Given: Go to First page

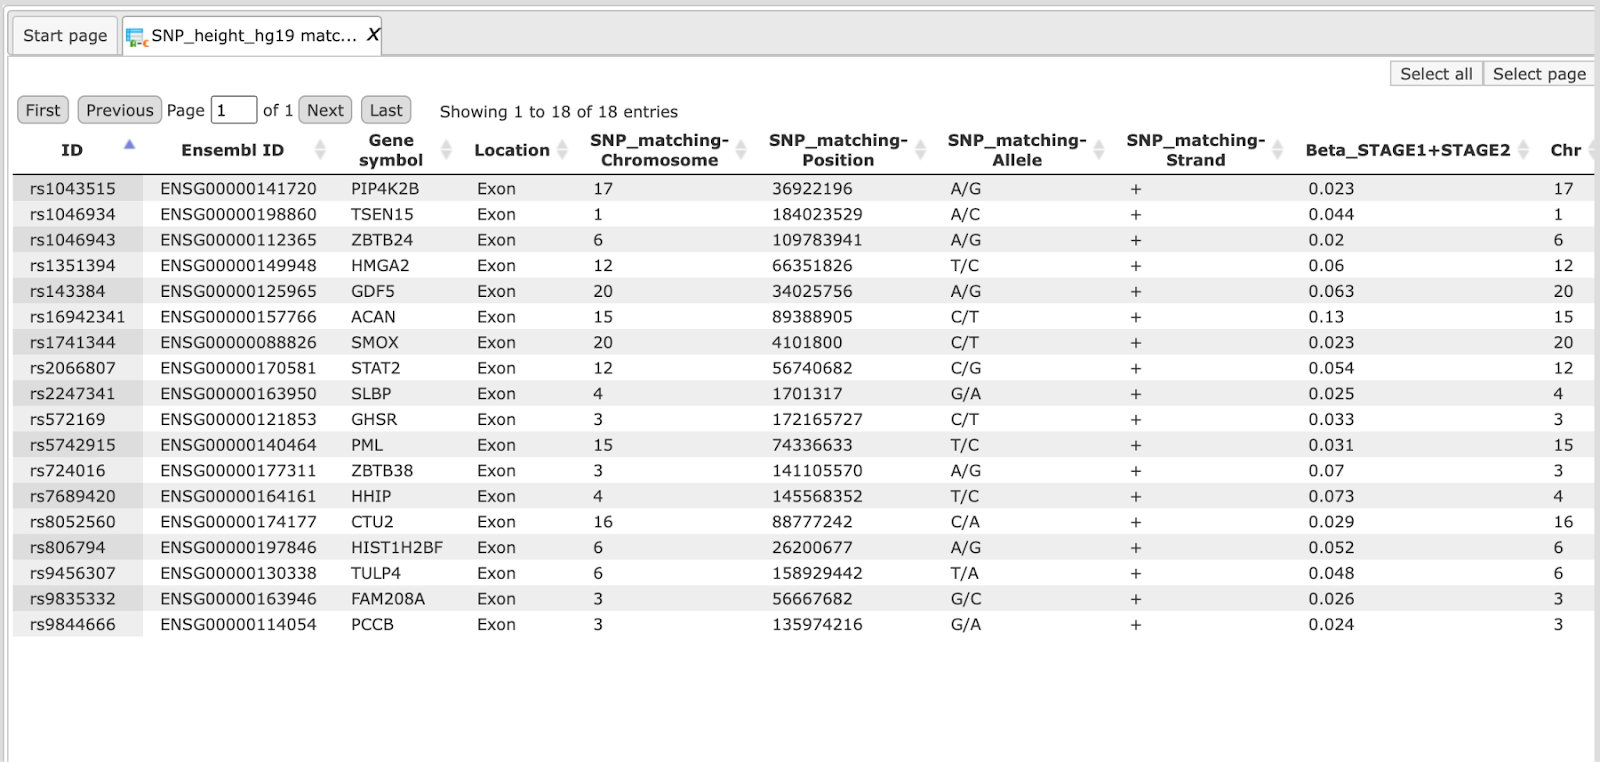Looking at the screenshot, I should pos(43,110).
